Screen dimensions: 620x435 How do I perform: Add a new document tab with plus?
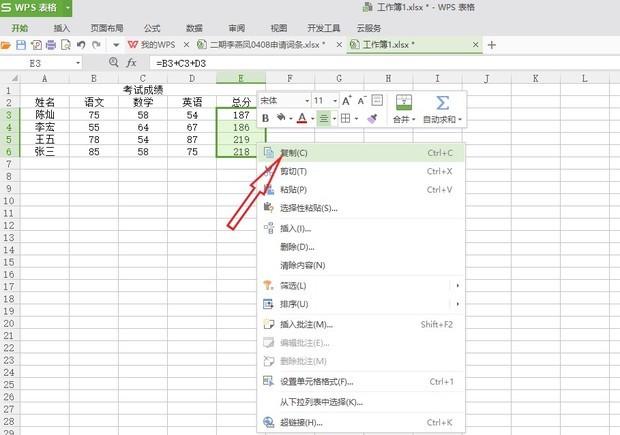point(491,45)
